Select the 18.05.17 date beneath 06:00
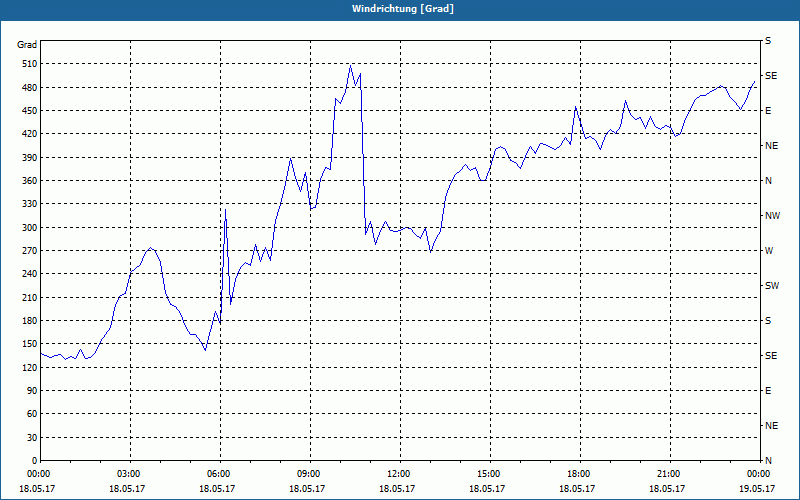Image resolution: width=800 pixels, height=500 pixels. pos(216,488)
